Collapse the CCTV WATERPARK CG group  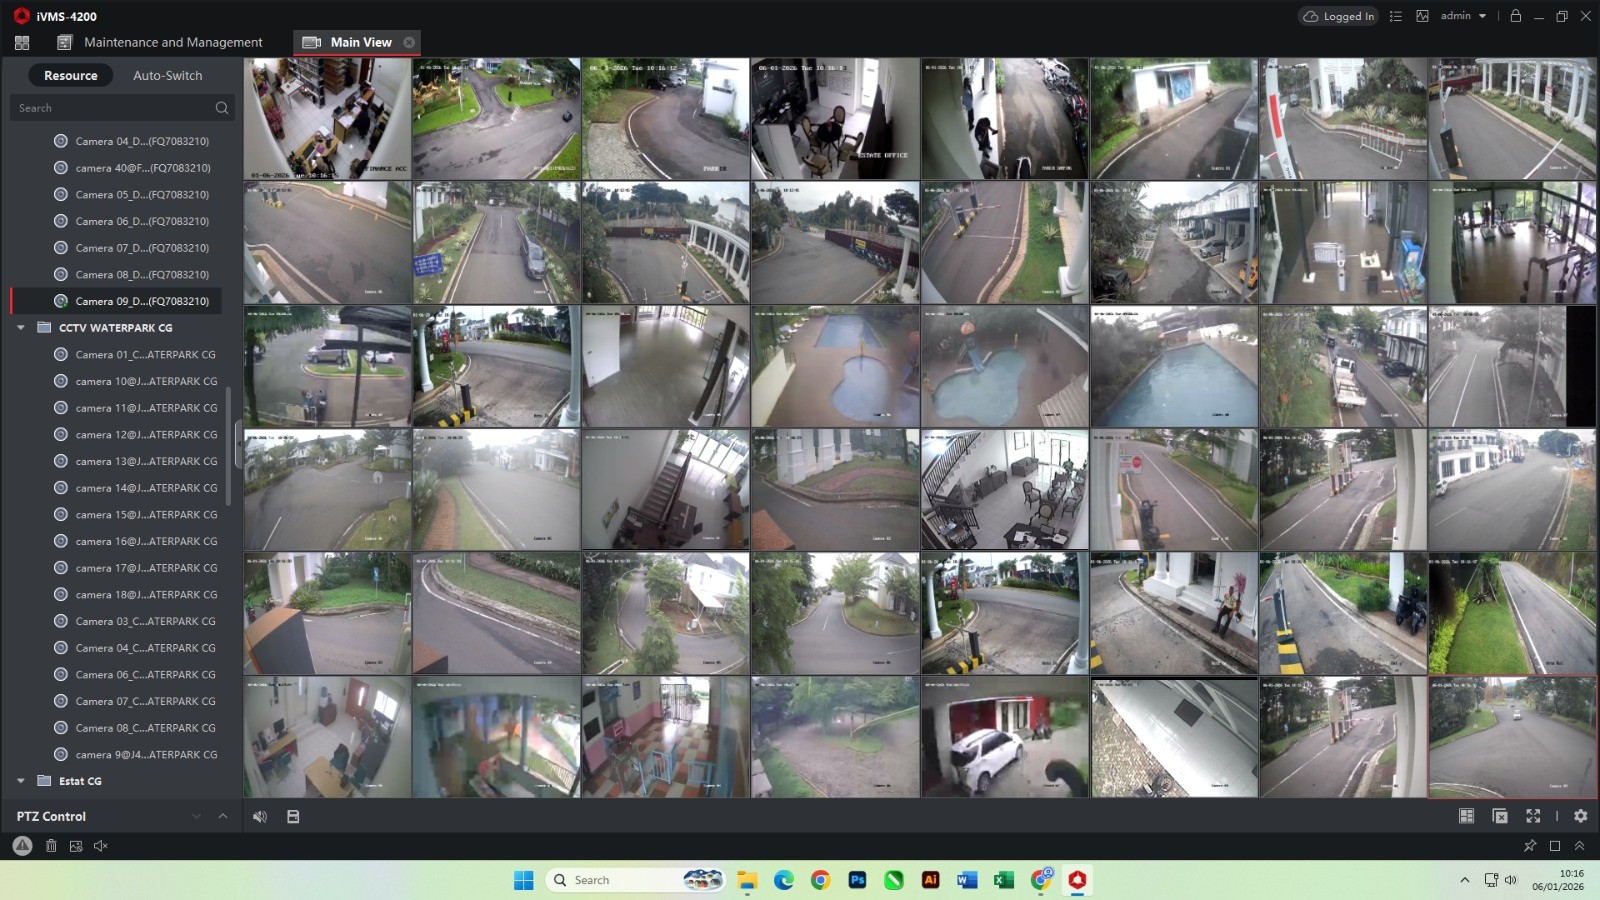(21, 328)
